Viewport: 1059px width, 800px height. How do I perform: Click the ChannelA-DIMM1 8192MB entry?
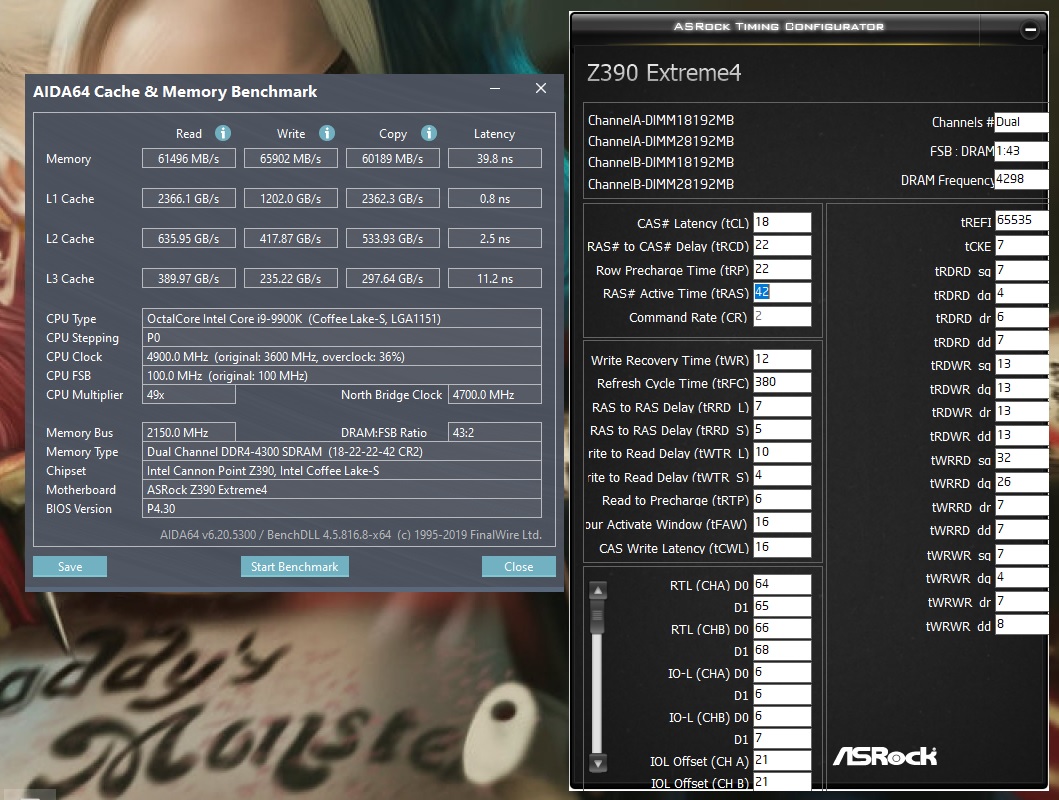[x=661, y=120]
